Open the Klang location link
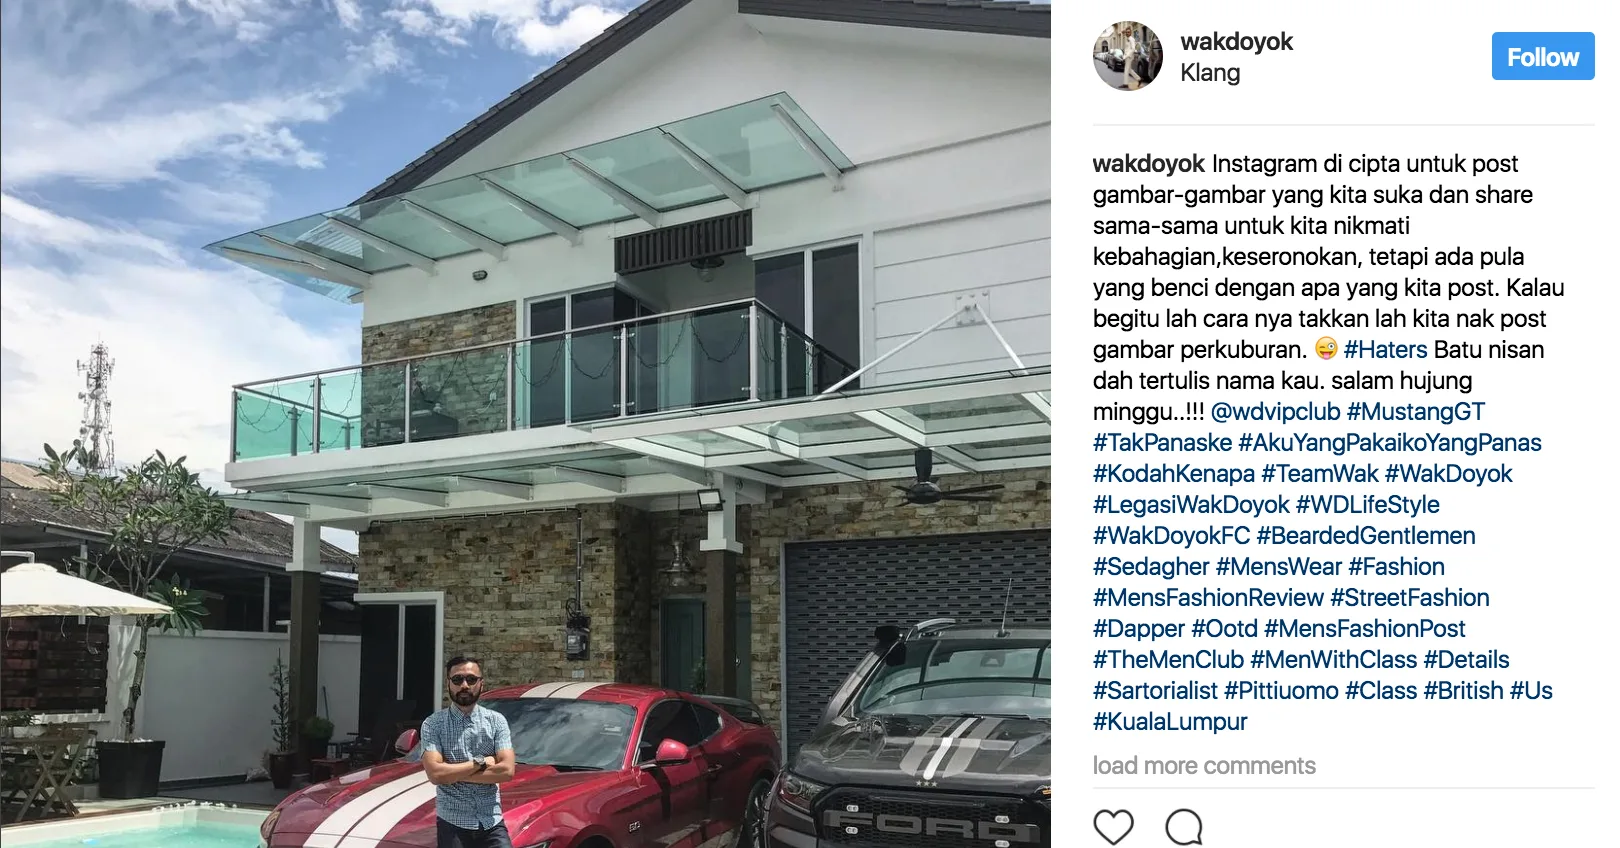Screen dimensions: 1620x848 [1210, 73]
